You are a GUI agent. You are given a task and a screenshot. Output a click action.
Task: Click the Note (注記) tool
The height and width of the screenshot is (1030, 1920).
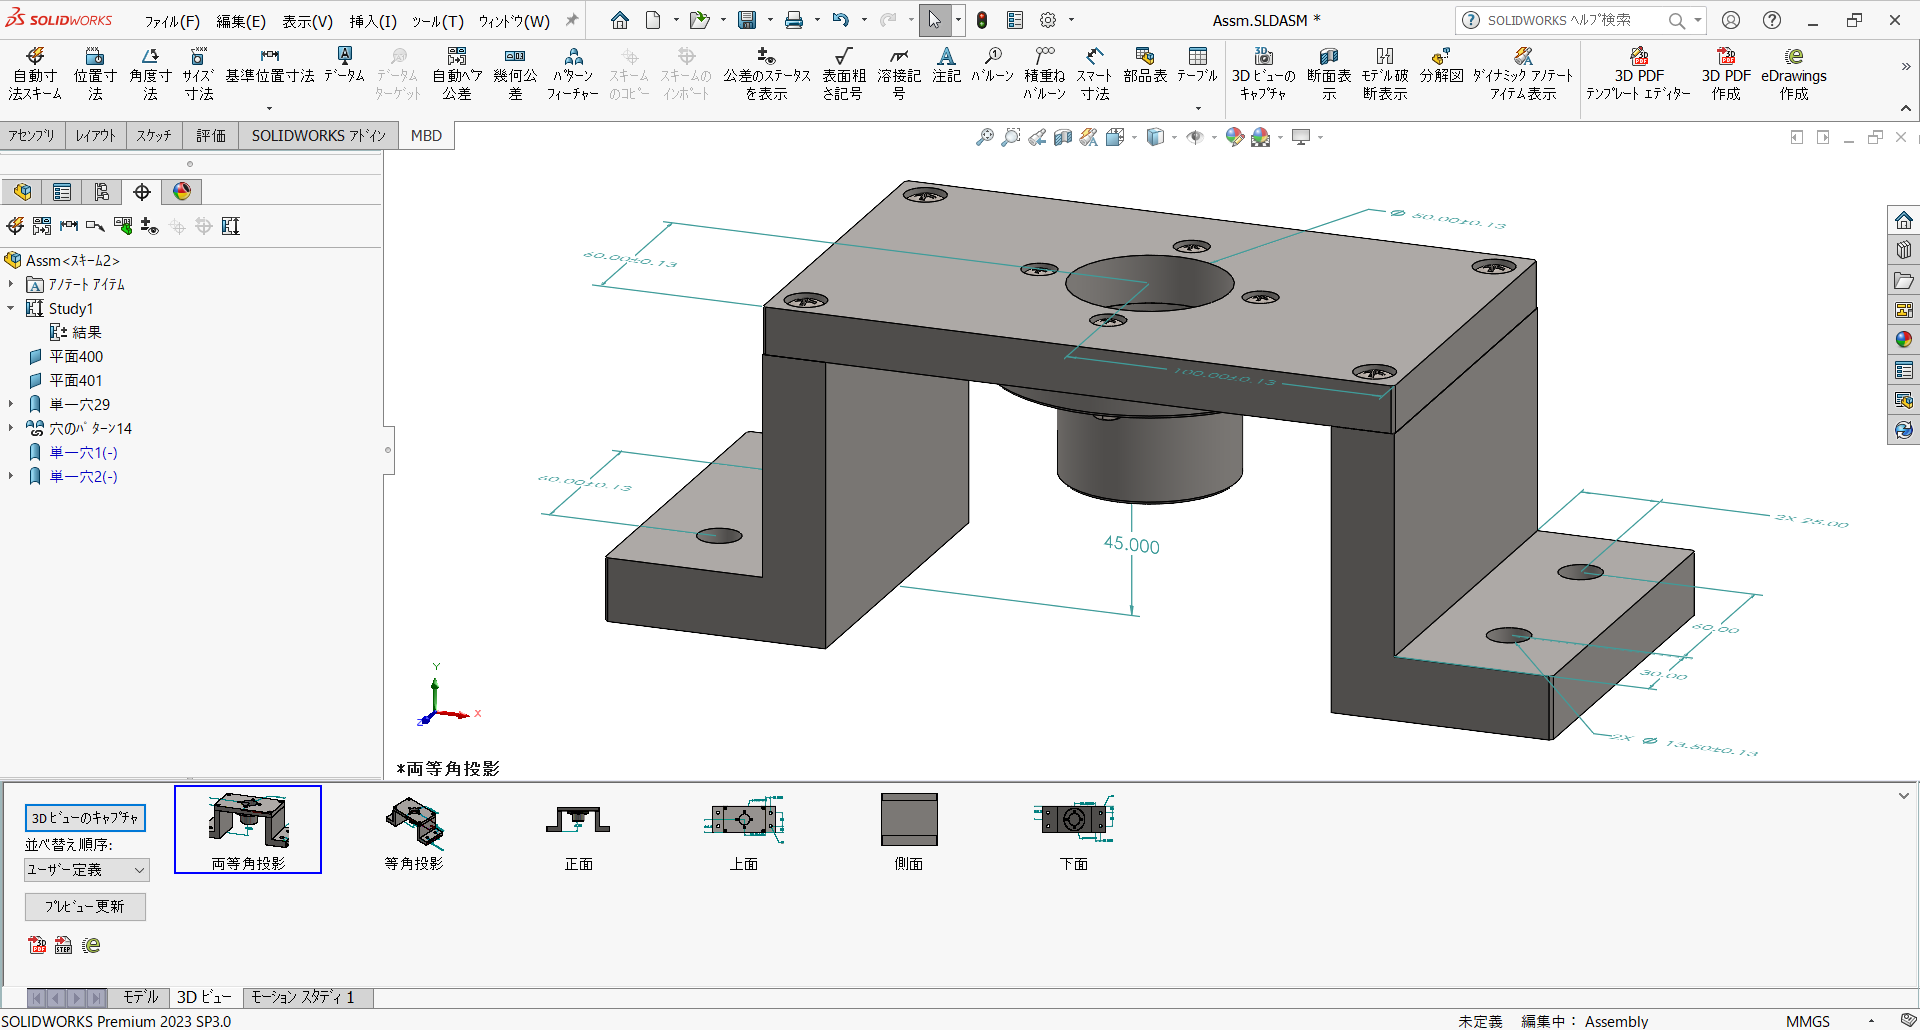(x=946, y=65)
